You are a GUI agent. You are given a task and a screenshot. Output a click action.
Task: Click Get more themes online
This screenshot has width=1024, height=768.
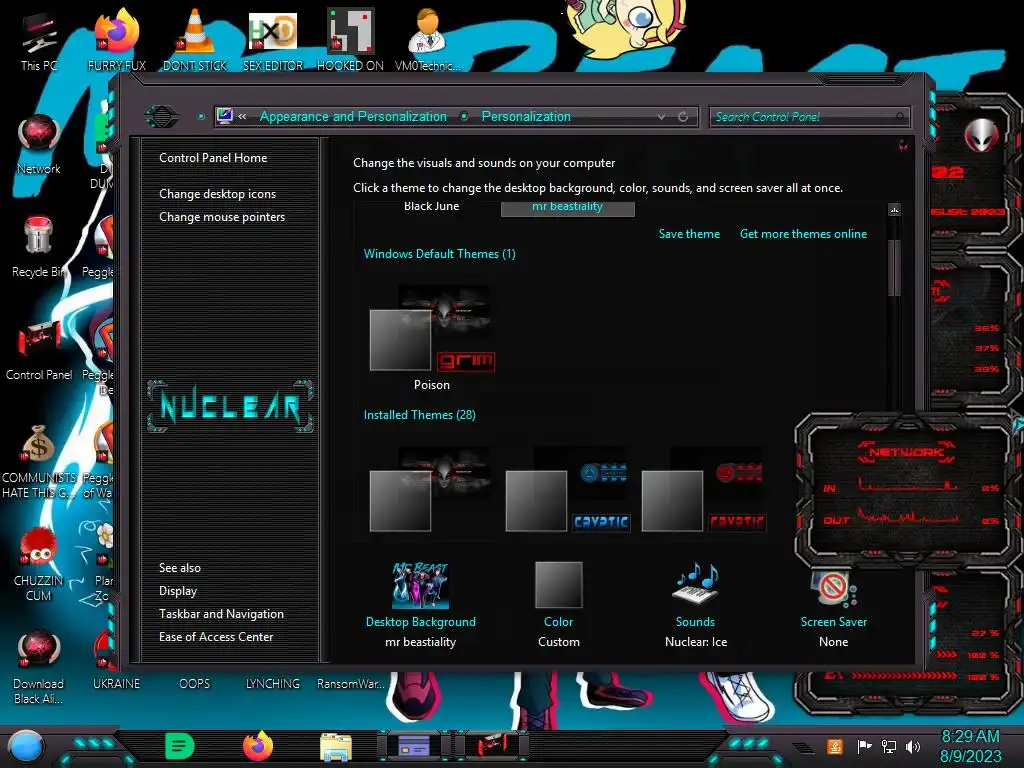click(x=803, y=234)
